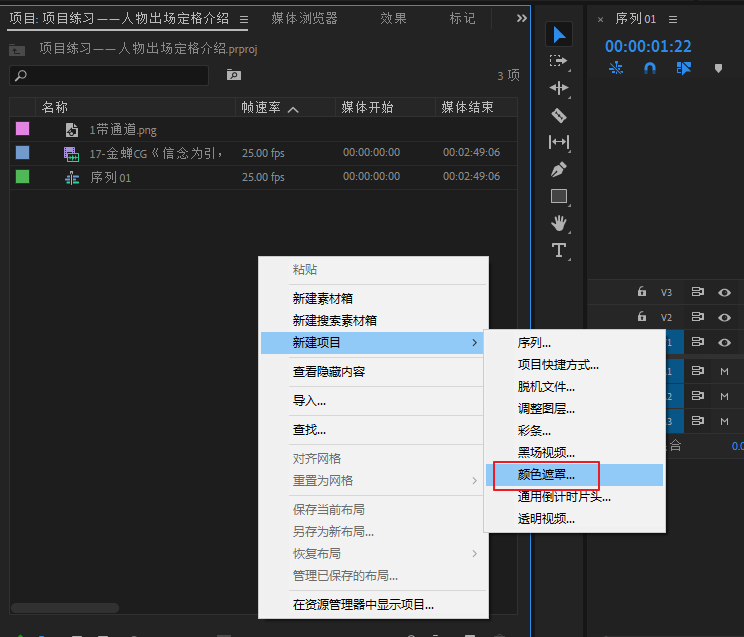The height and width of the screenshot is (637, 744).
Task: Toggle lock on the V2 track
Action: [x=642, y=318]
